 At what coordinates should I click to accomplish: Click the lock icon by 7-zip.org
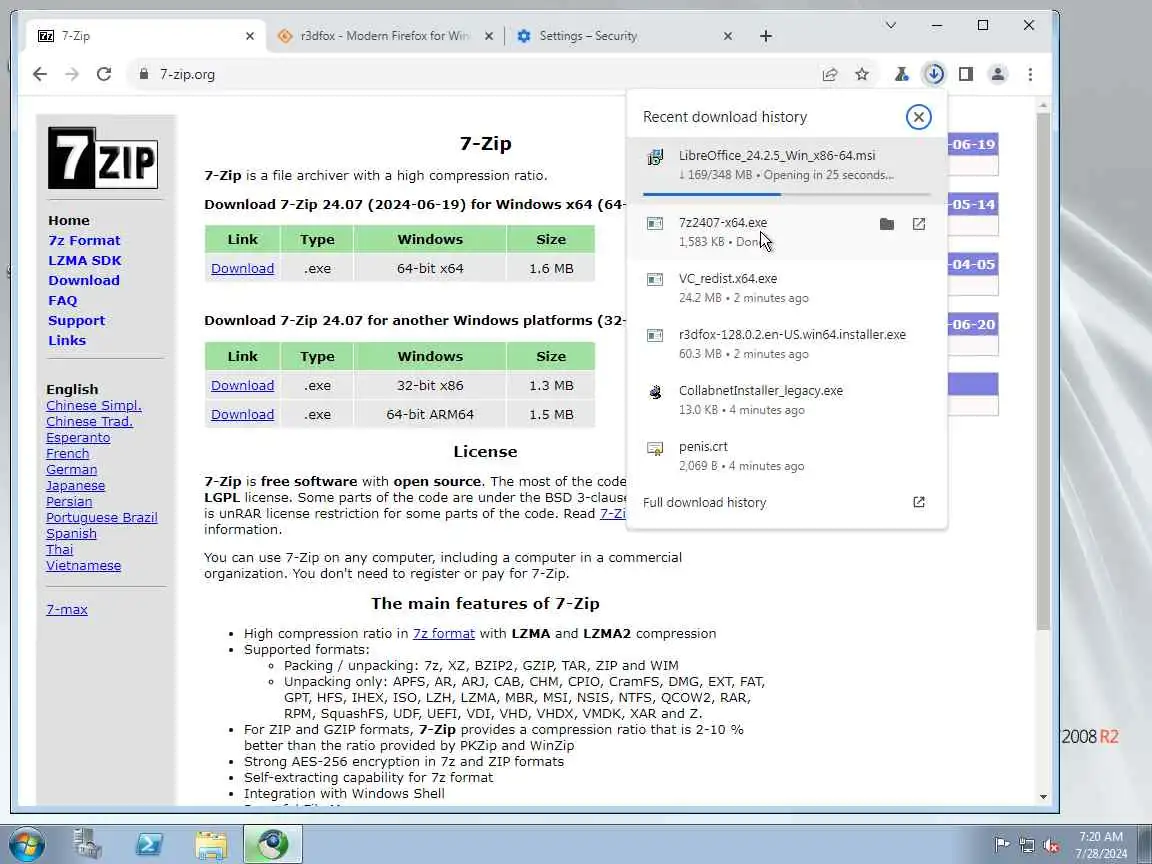pos(144,74)
